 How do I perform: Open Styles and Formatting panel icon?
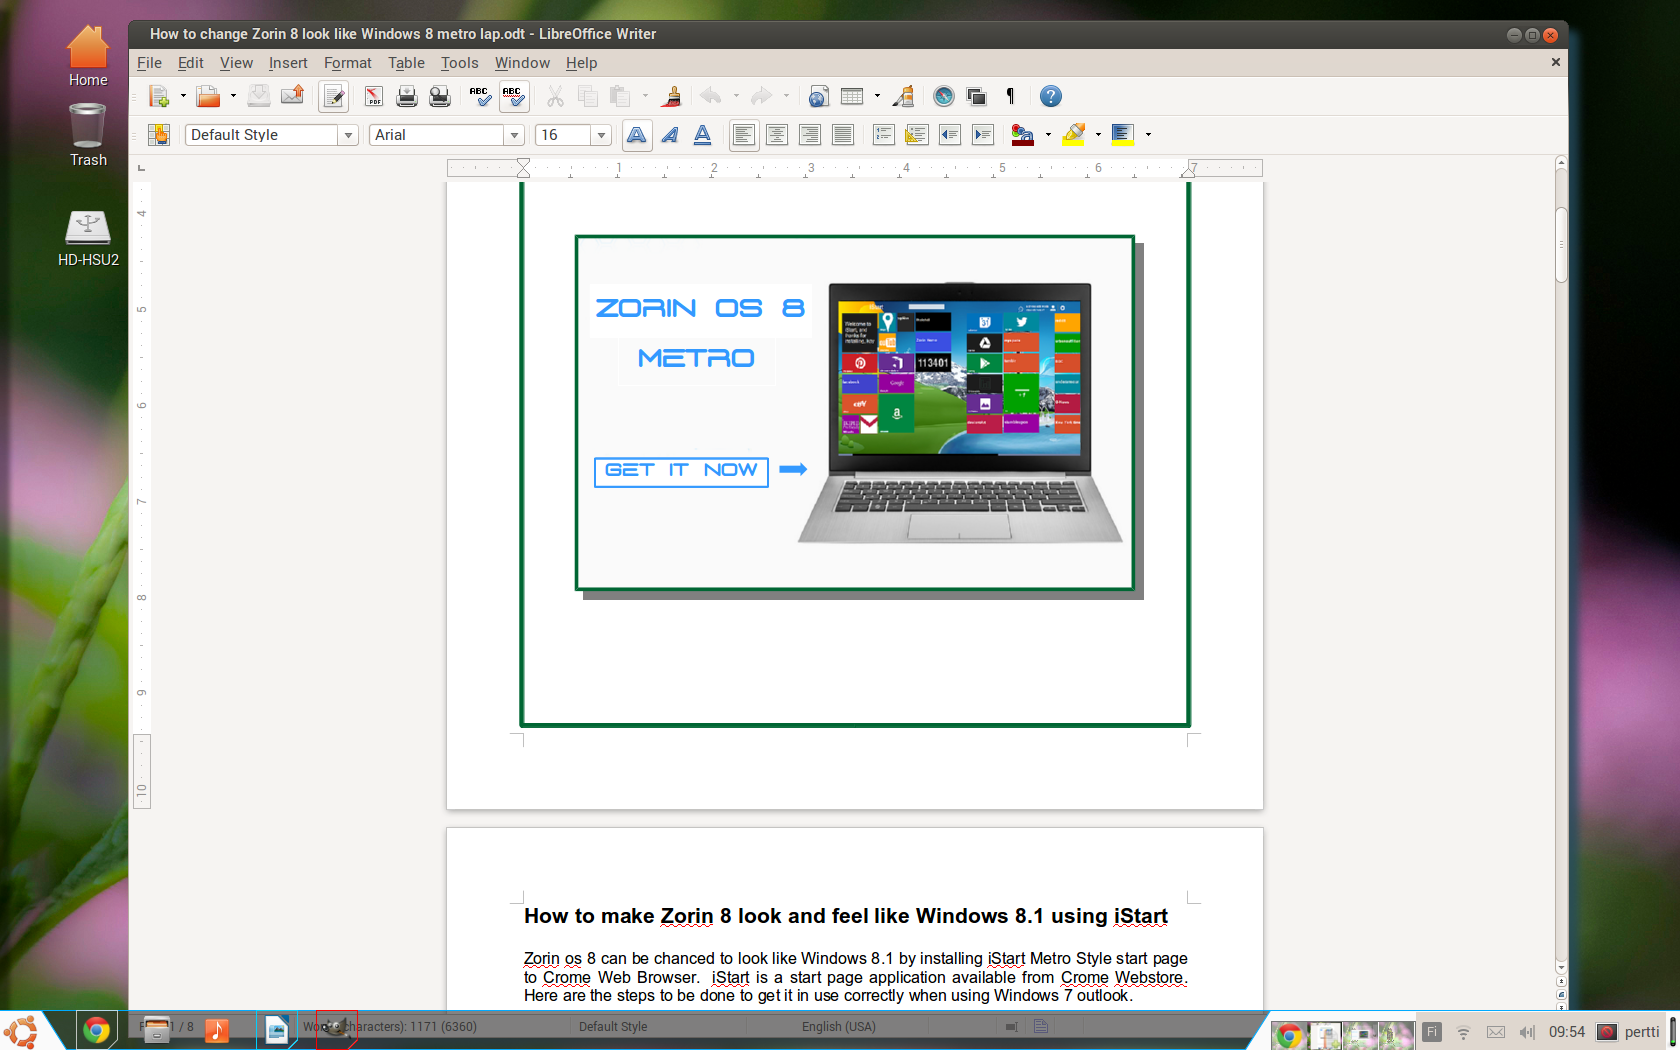pyautogui.click(x=159, y=135)
